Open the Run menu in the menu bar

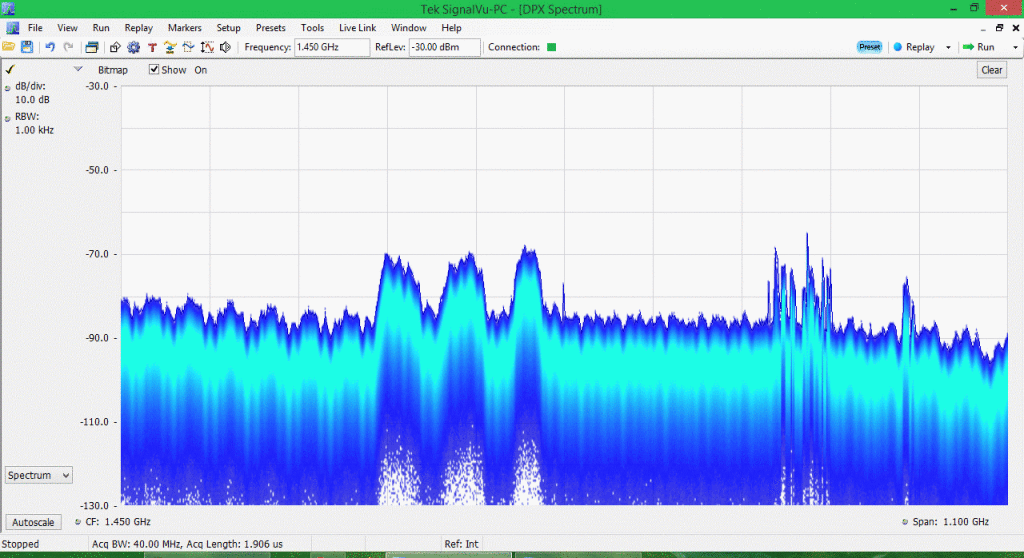click(101, 28)
